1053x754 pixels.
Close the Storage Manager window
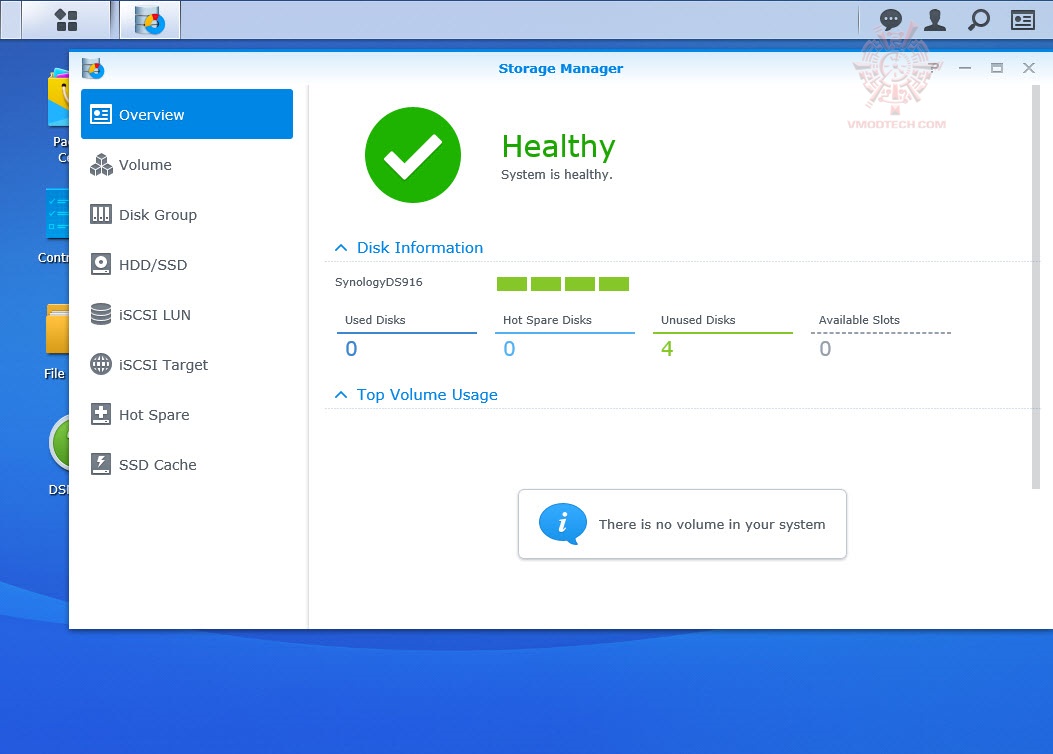tap(1028, 68)
